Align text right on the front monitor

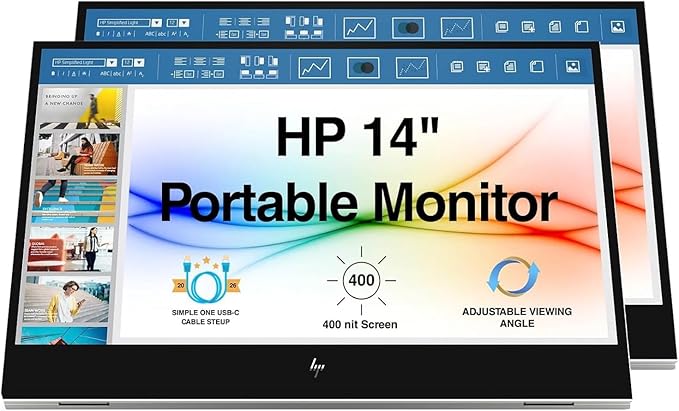pos(218,61)
